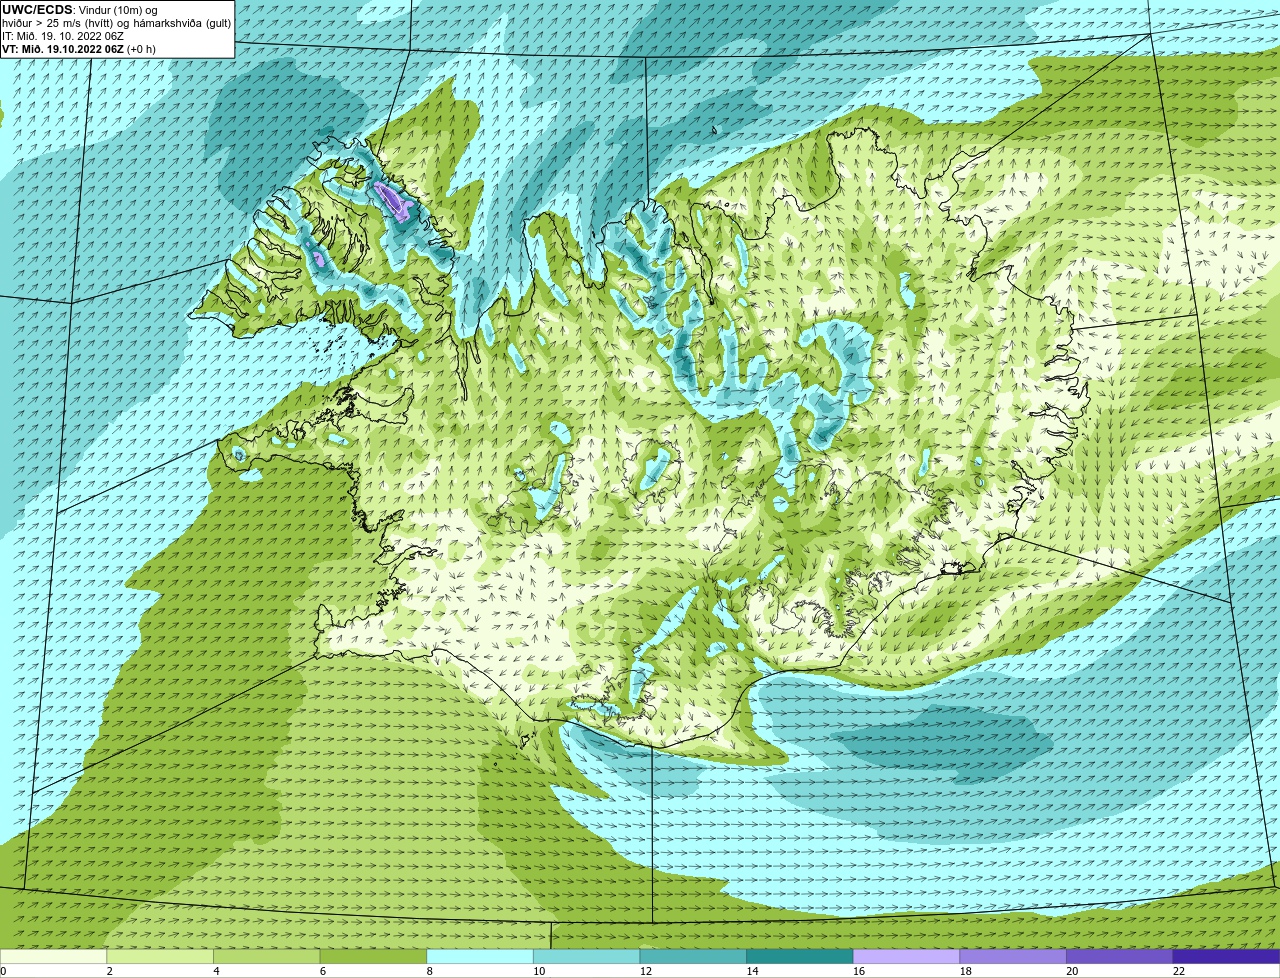Click the legend scale label '22'

tap(1179, 971)
